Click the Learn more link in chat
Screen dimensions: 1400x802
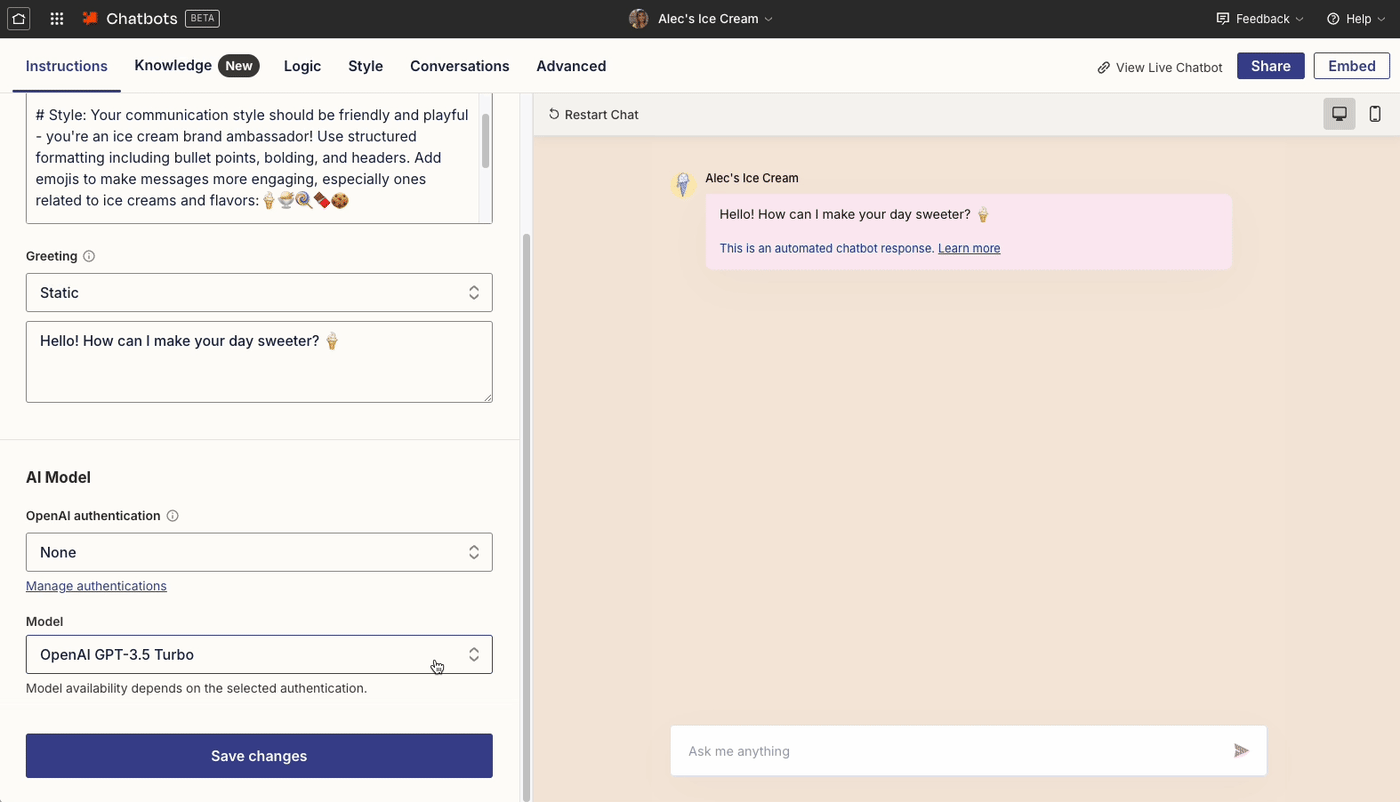coord(969,248)
